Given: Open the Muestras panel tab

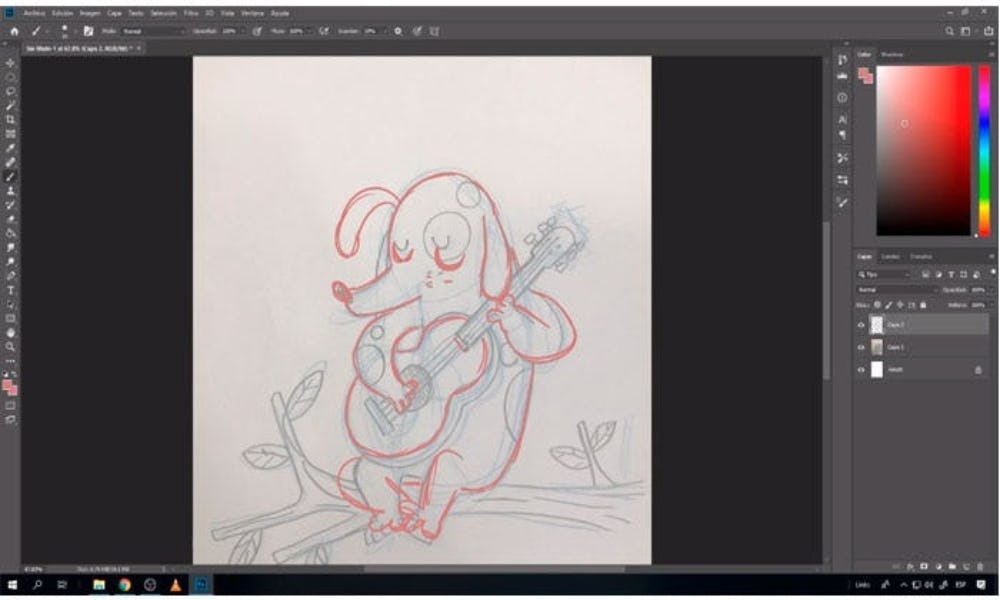Looking at the screenshot, I should pyautogui.click(x=893, y=54).
